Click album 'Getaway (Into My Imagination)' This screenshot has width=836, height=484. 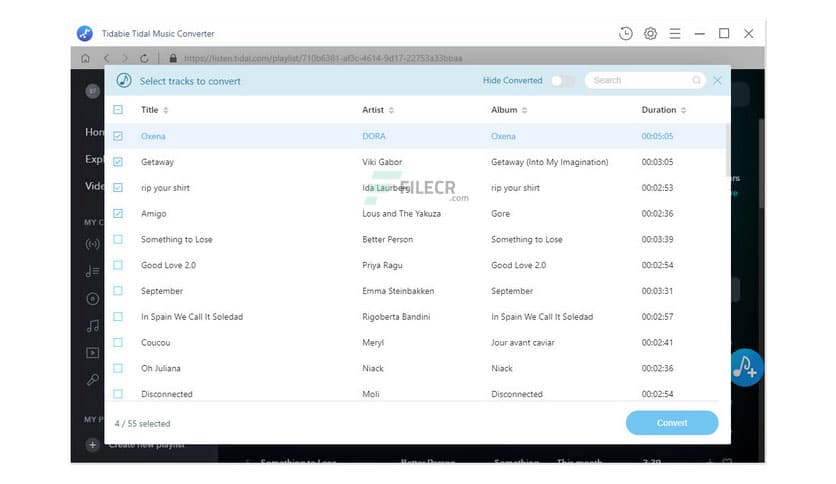pos(549,162)
